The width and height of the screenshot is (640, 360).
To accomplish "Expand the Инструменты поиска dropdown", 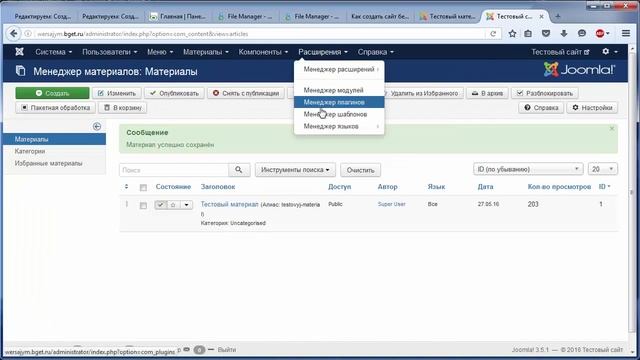I will [x=295, y=170].
